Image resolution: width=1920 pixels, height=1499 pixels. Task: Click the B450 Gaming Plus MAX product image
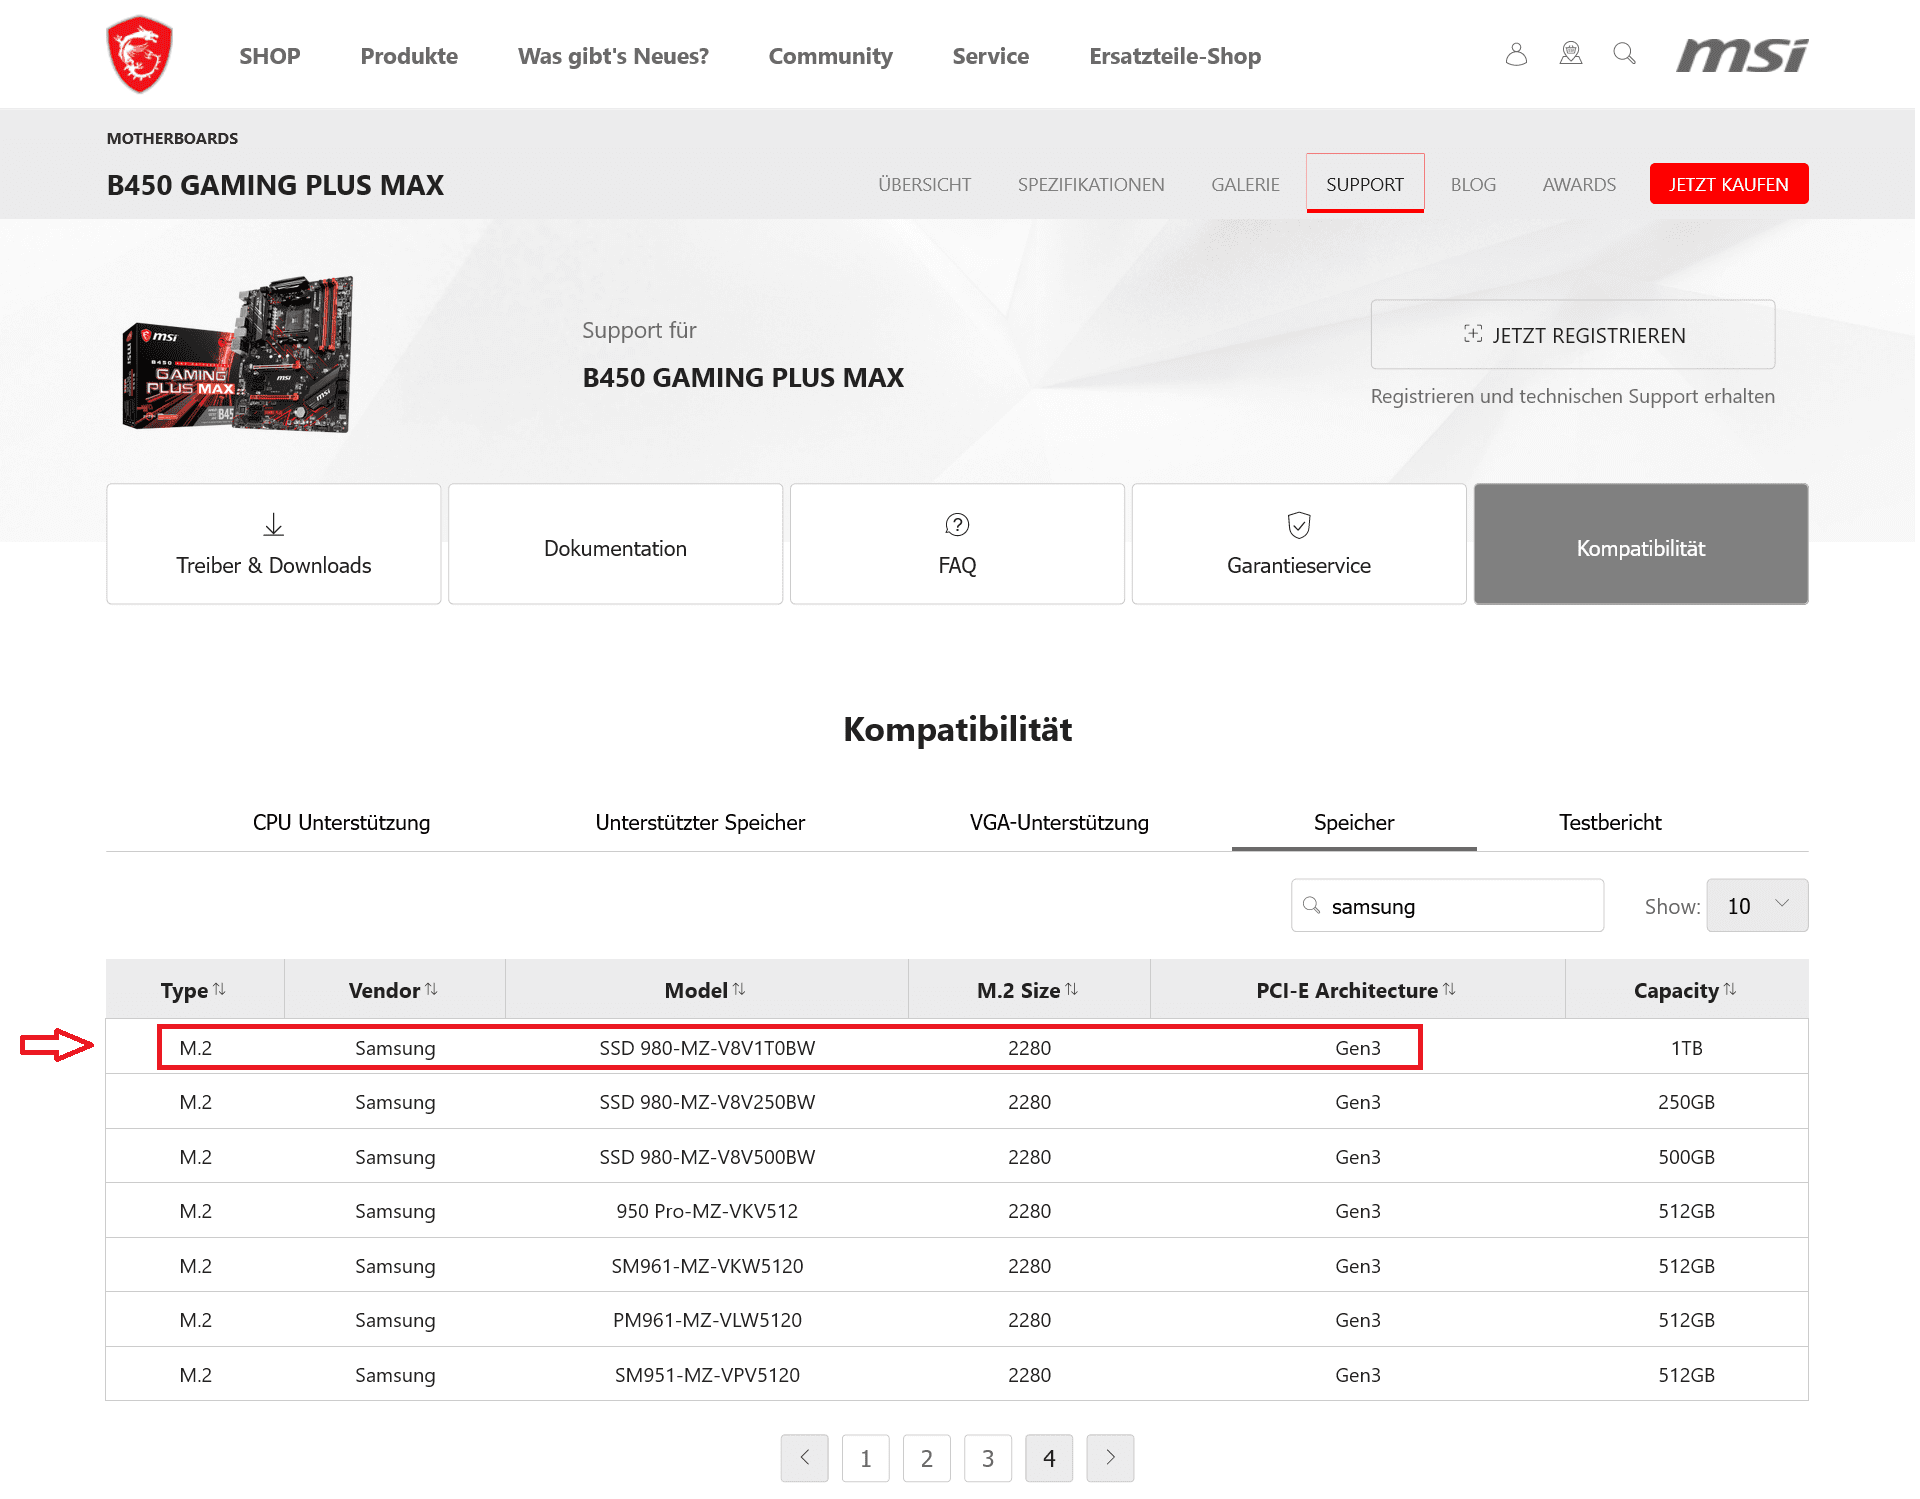pos(238,354)
